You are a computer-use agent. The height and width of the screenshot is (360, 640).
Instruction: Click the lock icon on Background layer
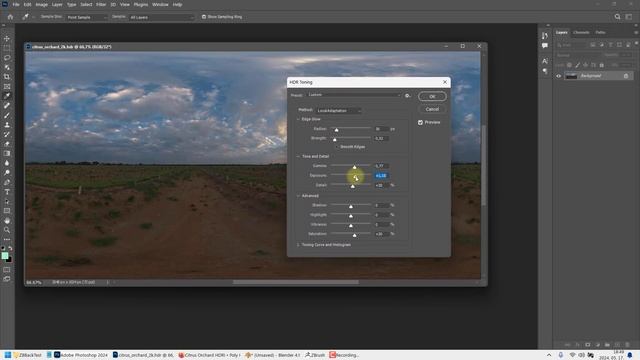626,76
